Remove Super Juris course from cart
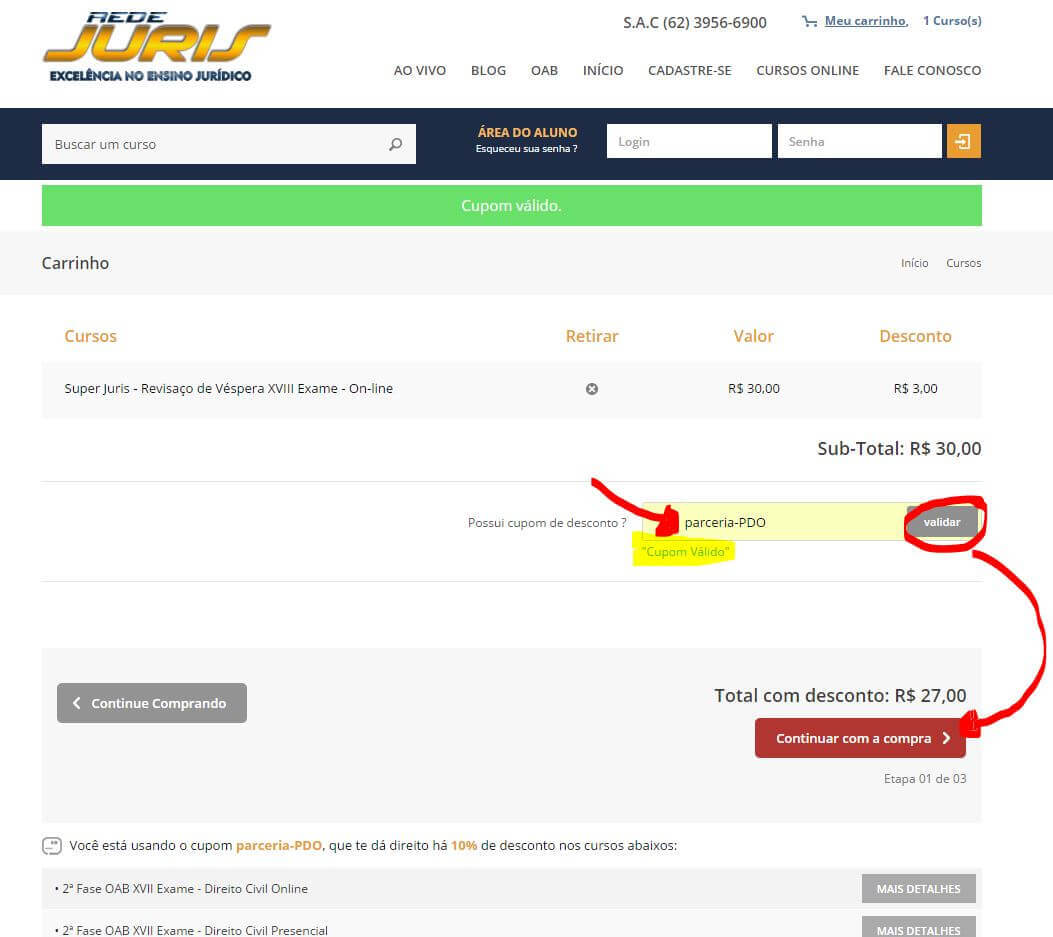 pyautogui.click(x=592, y=389)
